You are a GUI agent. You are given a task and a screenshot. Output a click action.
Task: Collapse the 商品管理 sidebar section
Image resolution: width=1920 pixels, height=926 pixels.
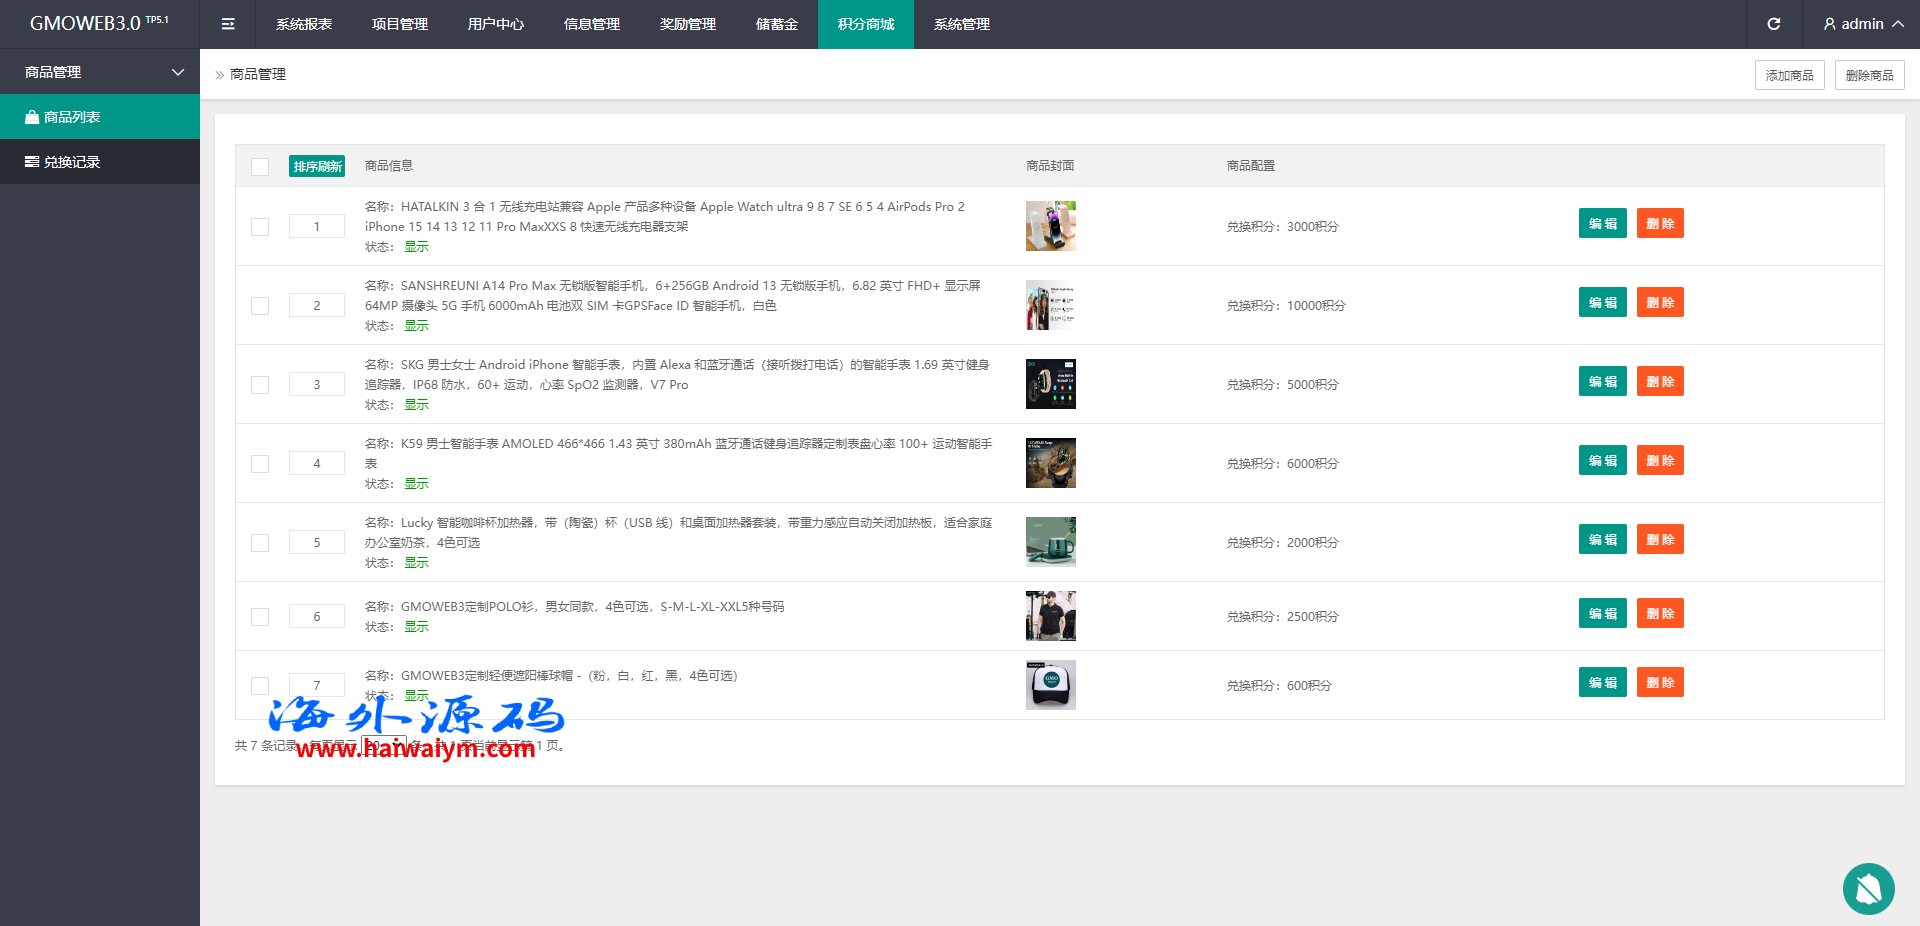(178, 72)
